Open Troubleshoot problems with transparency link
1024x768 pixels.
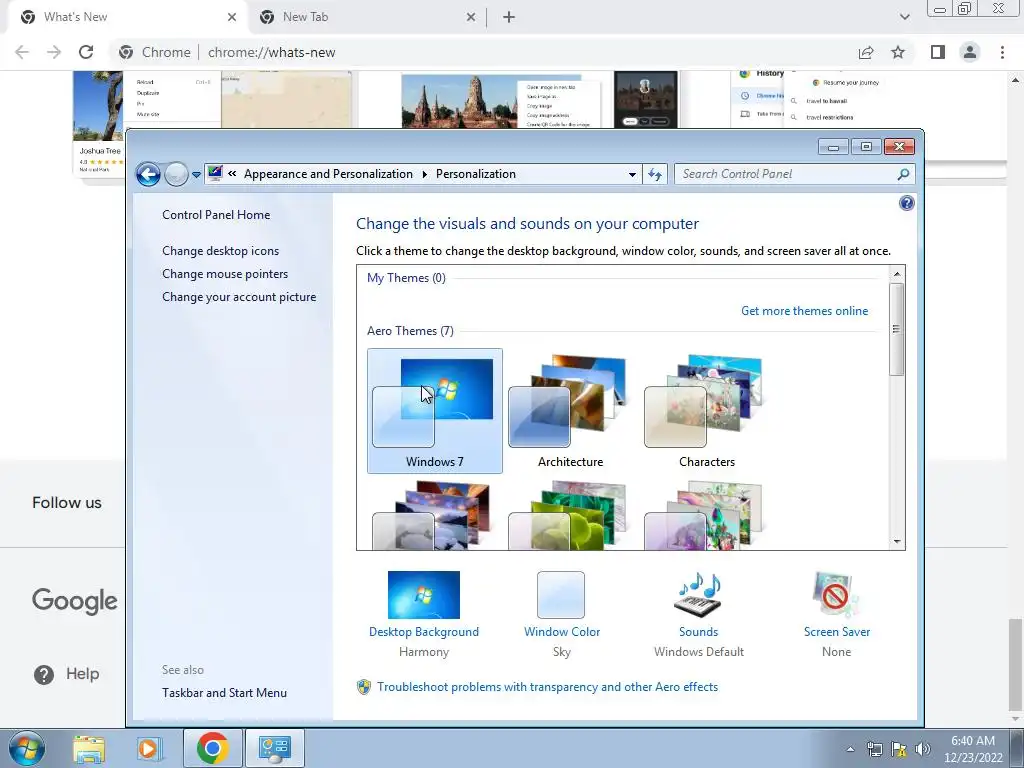[x=547, y=687]
